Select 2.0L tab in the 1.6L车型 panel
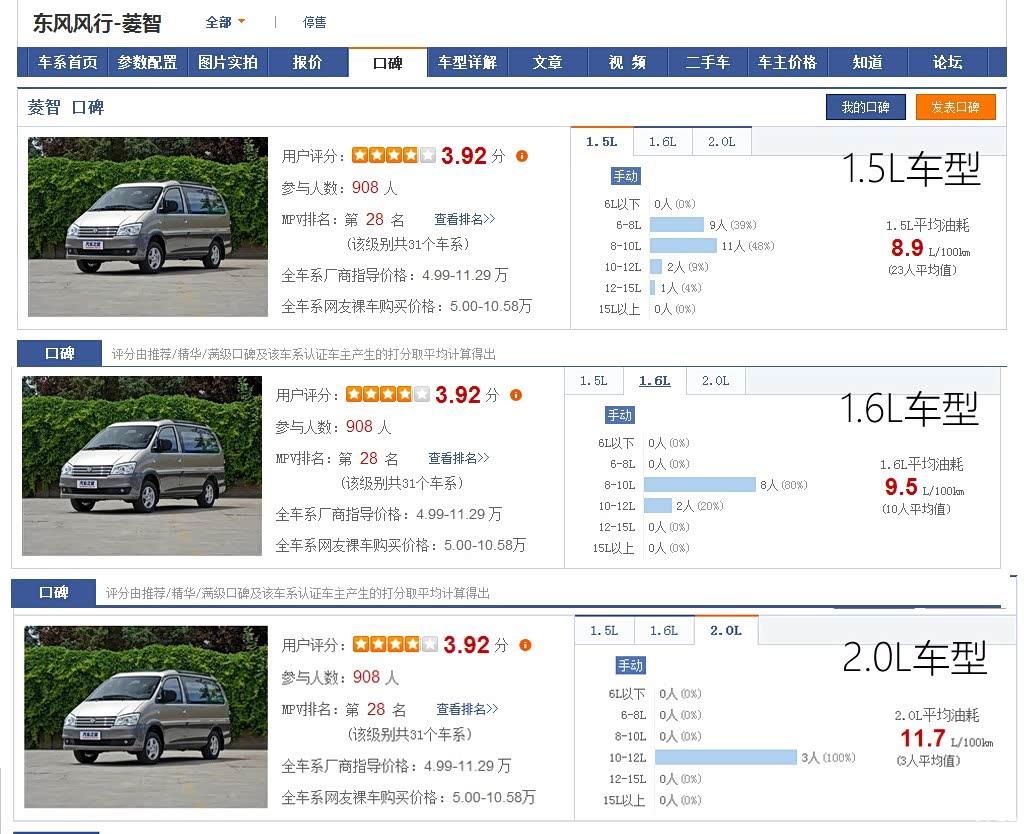 pyautogui.click(x=716, y=381)
